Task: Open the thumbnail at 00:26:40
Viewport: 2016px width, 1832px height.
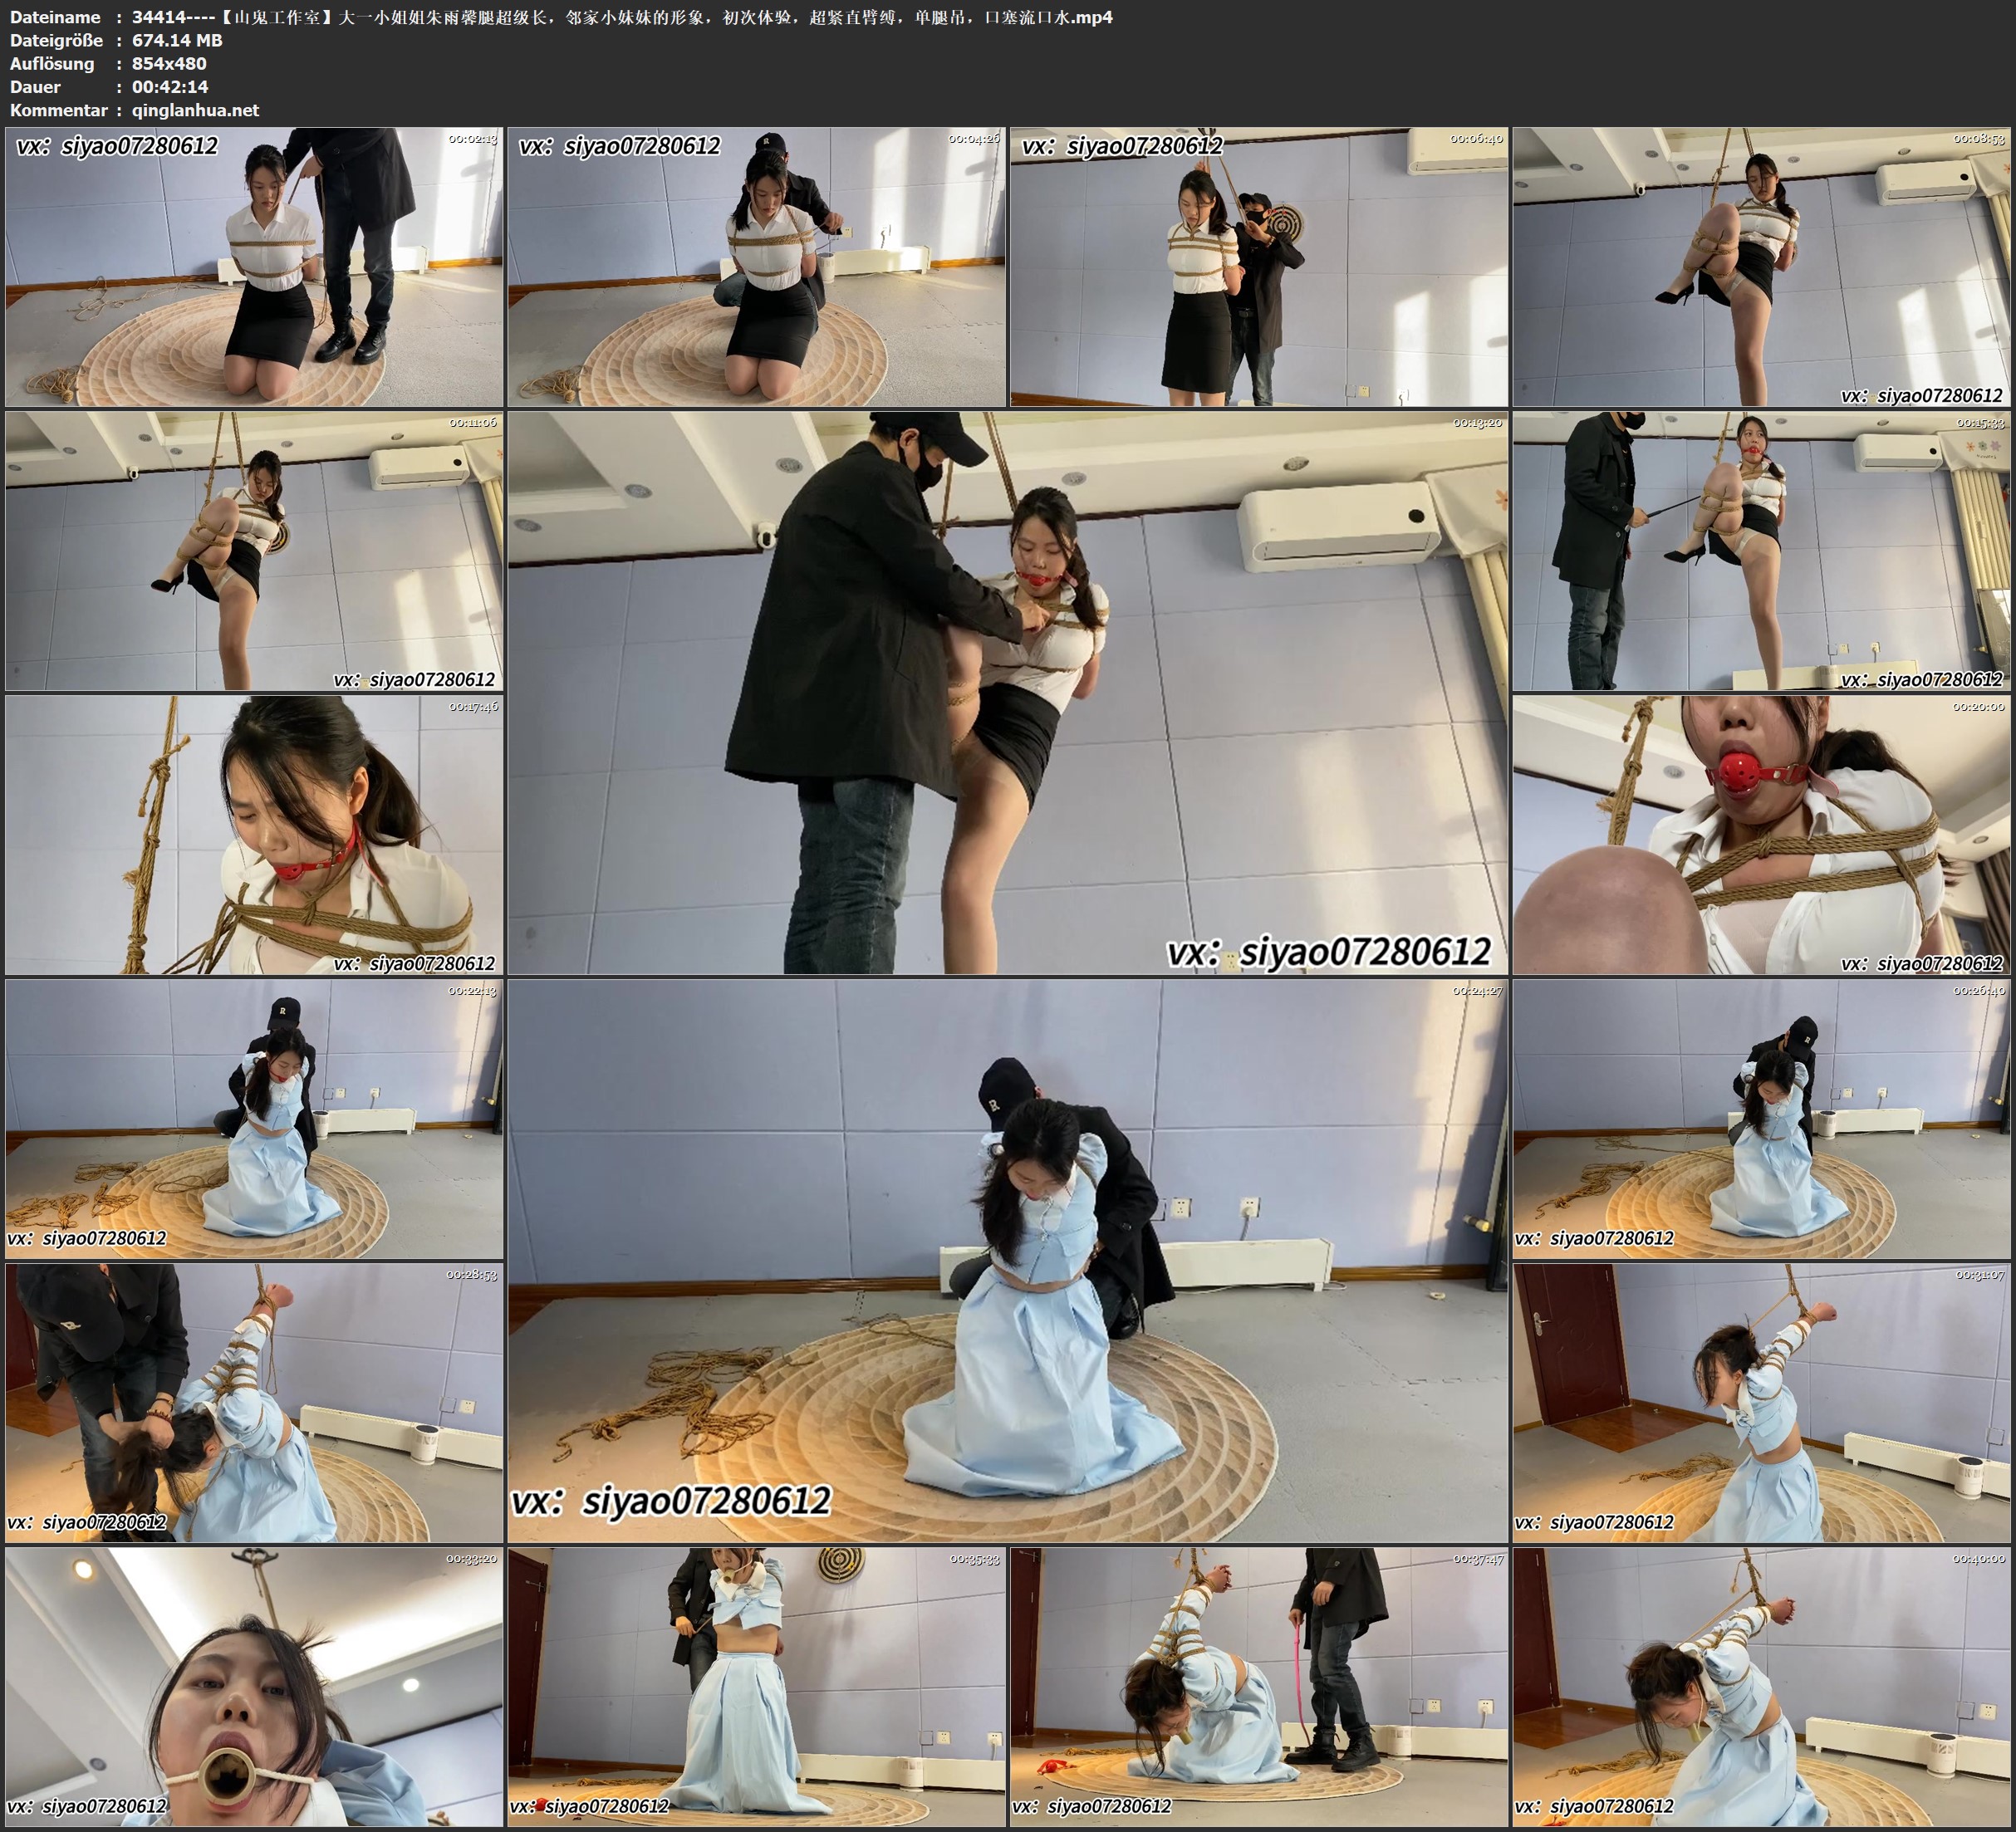Action: coord(1761,1118)
